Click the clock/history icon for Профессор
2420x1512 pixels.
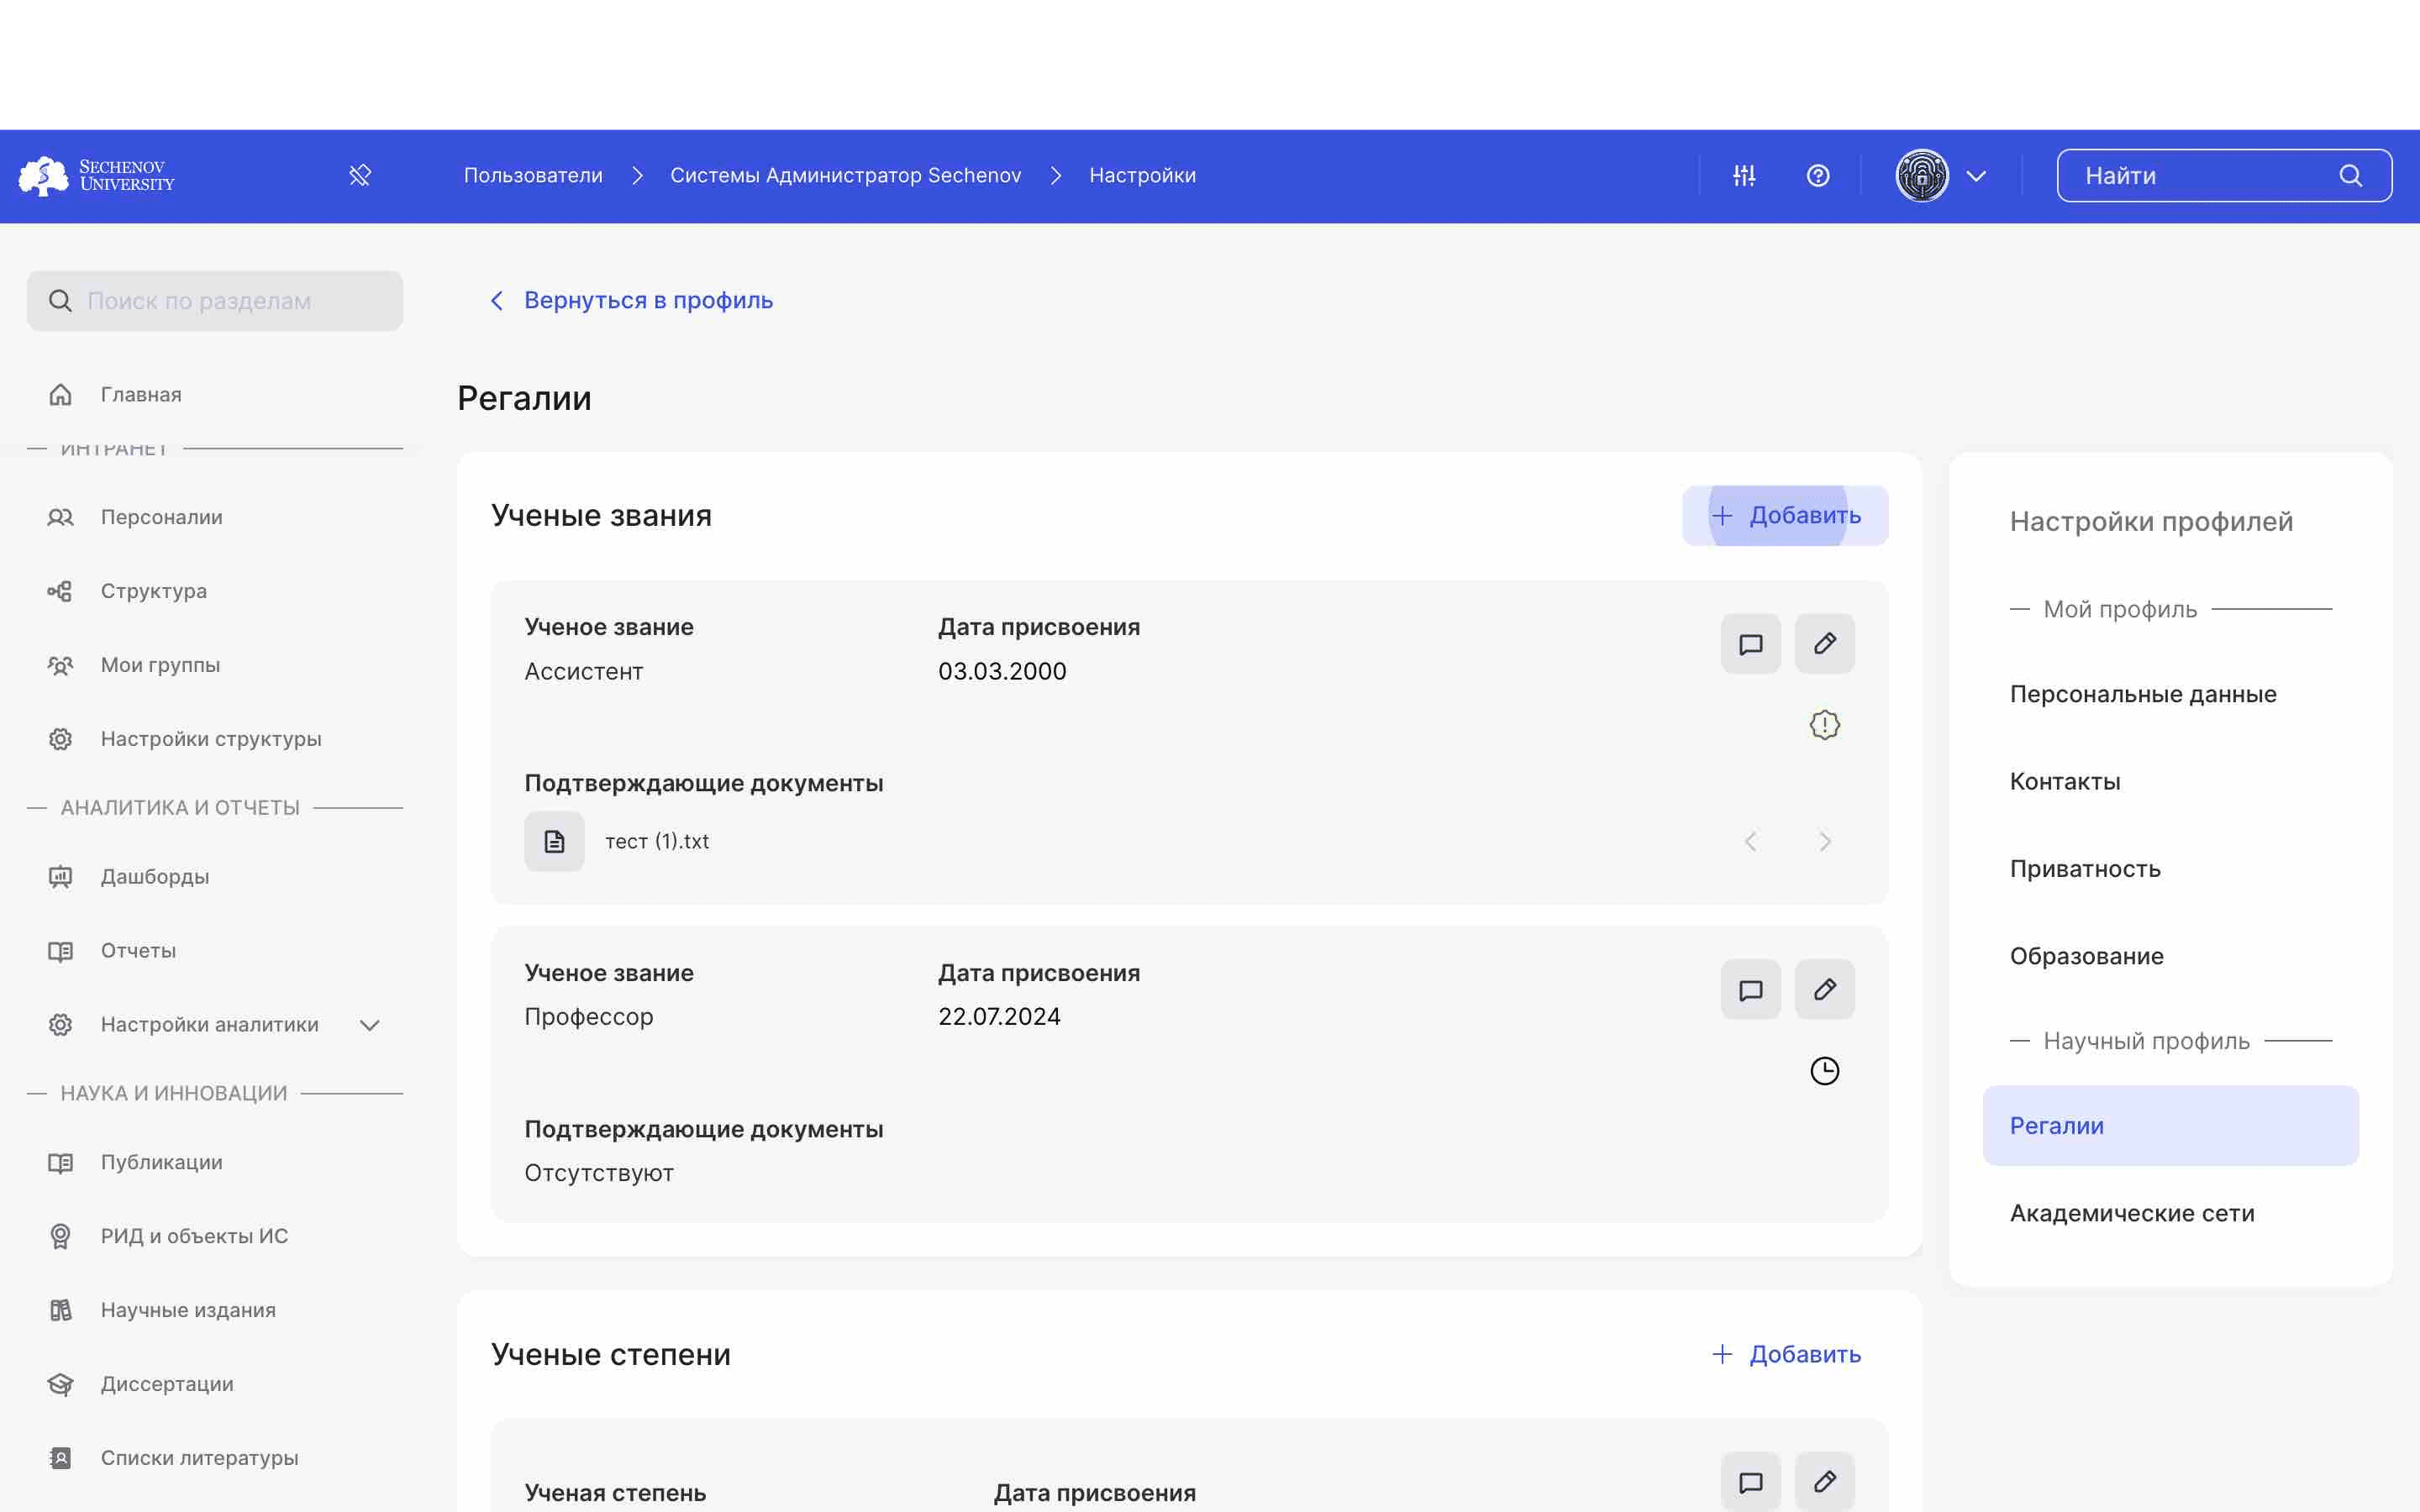1824,1069
